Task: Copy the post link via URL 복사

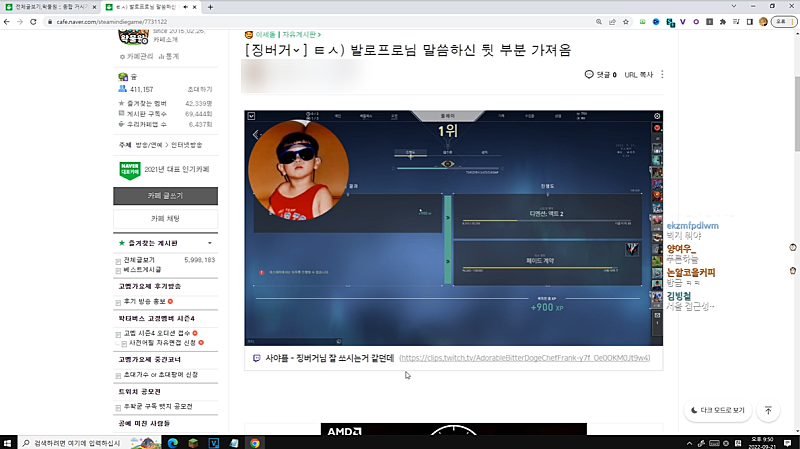Action: point(639,74)
